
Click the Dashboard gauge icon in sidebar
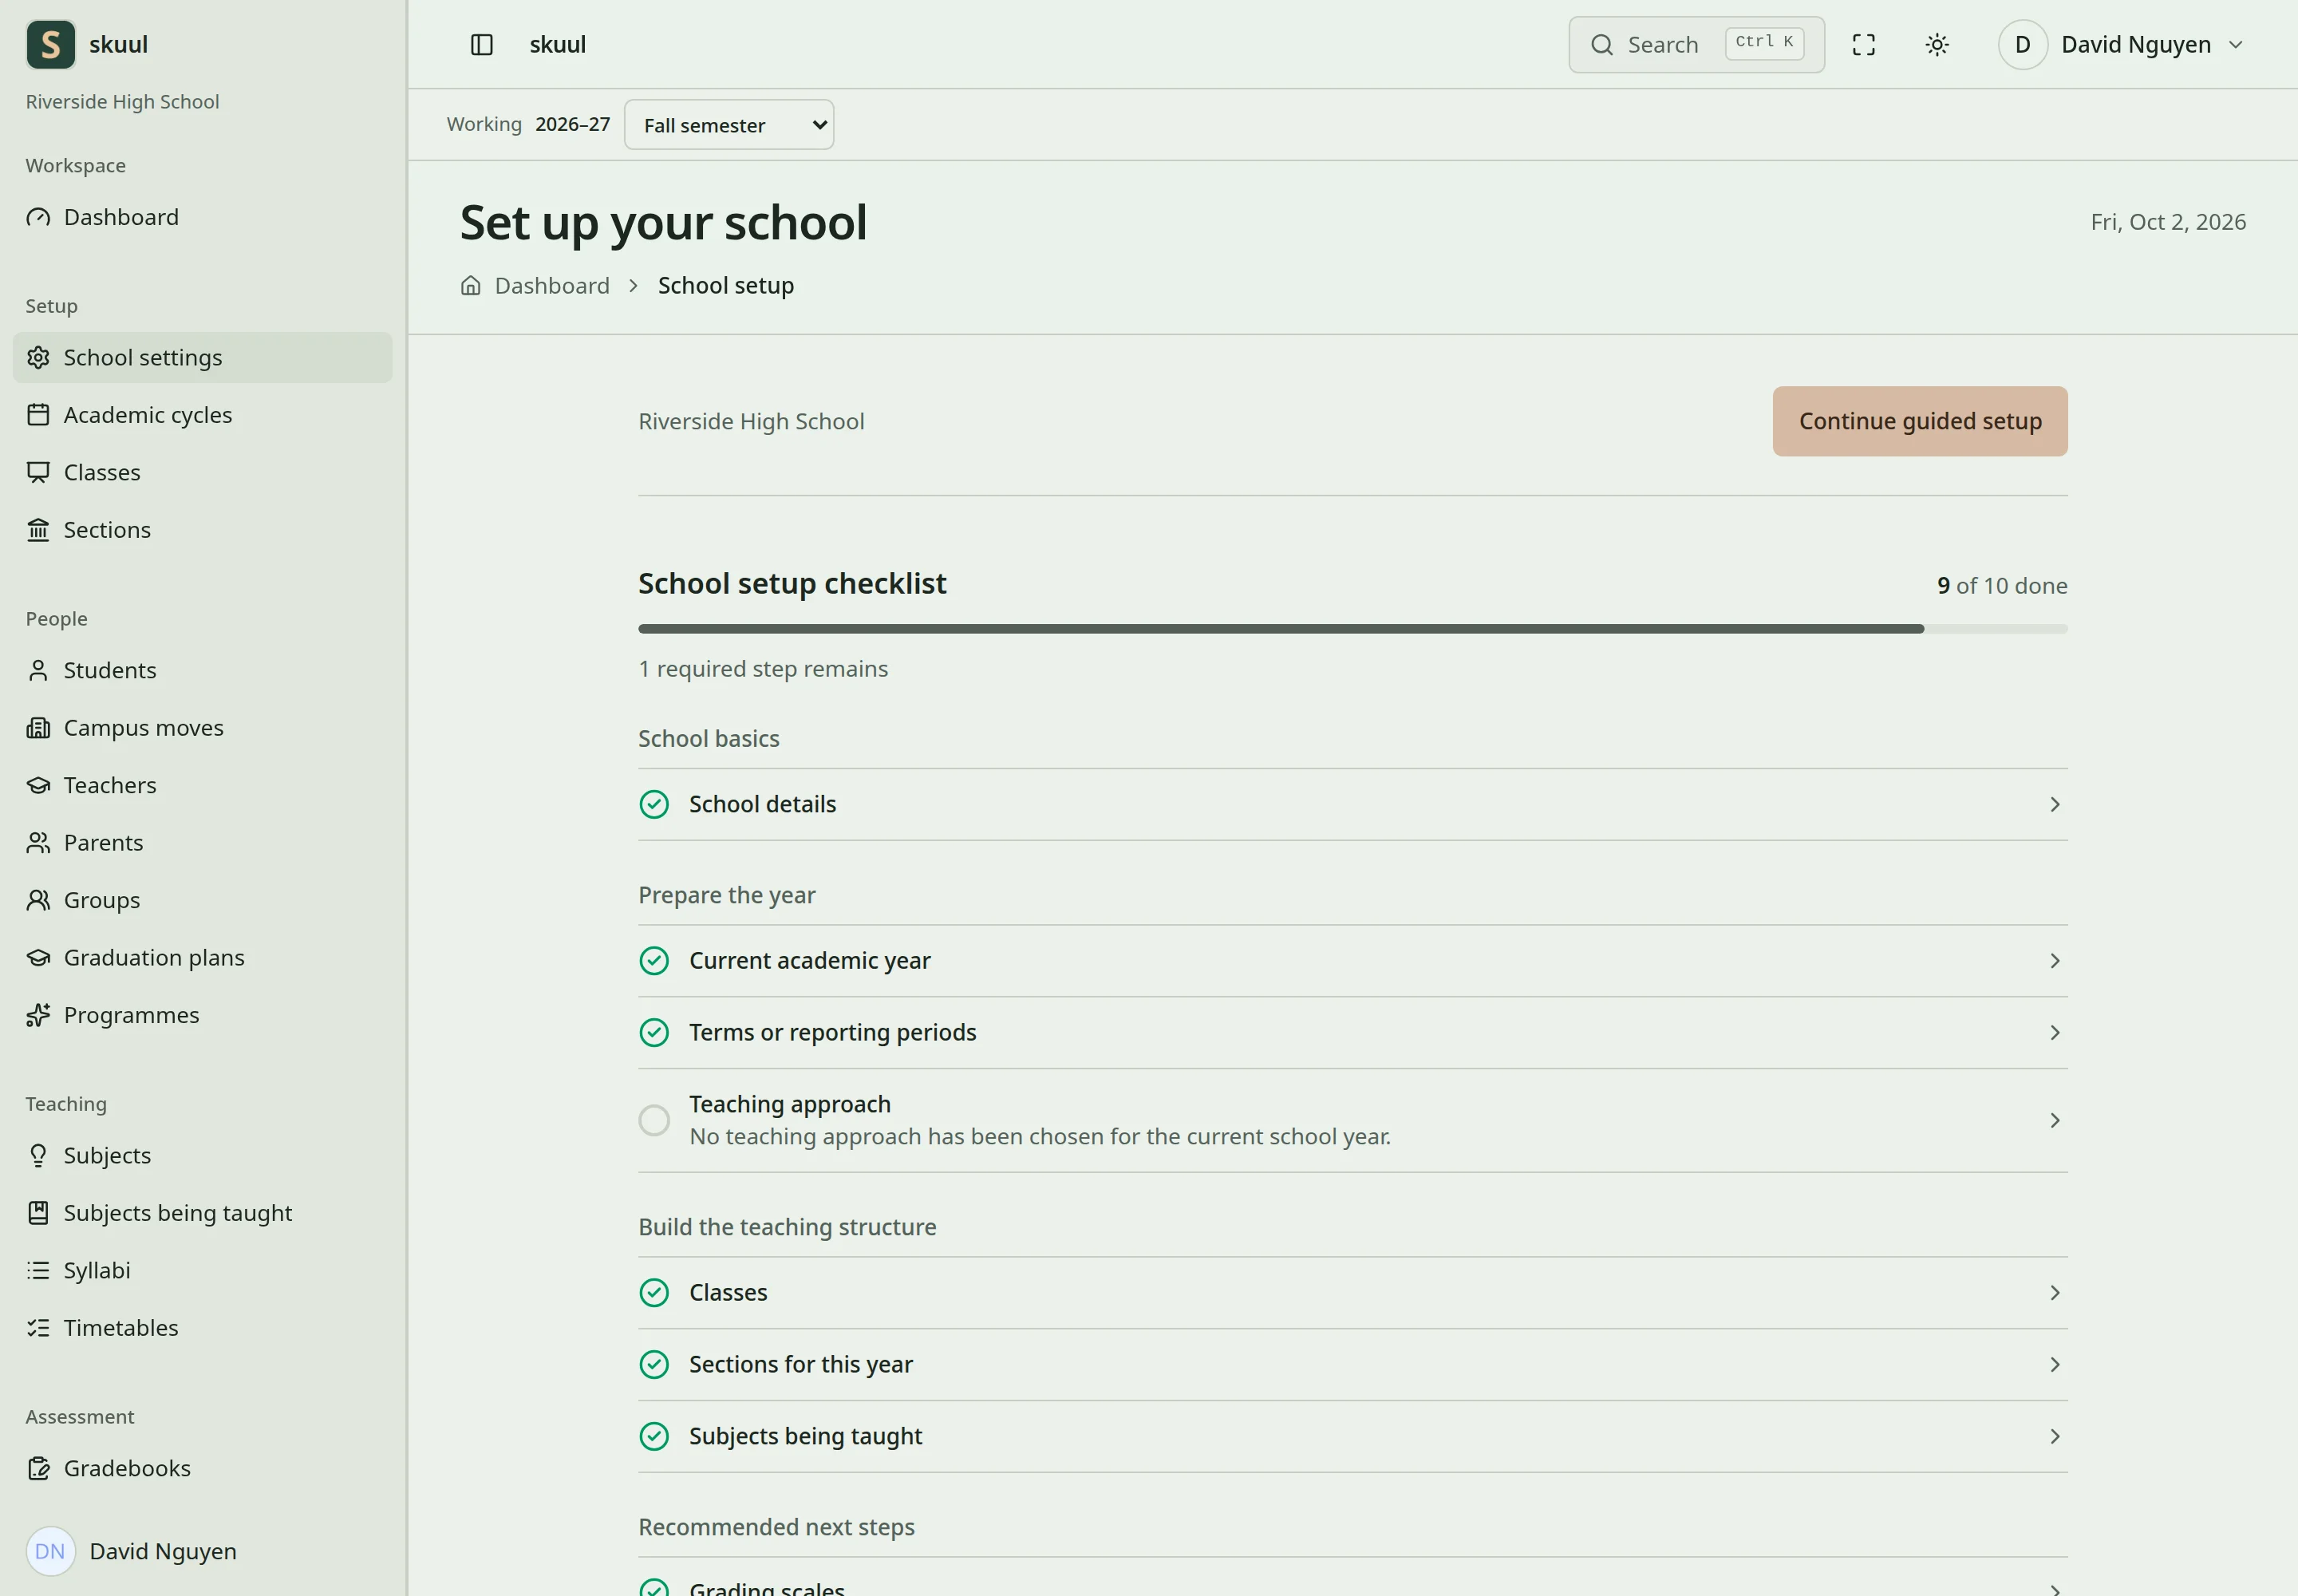tap(38, 217)
